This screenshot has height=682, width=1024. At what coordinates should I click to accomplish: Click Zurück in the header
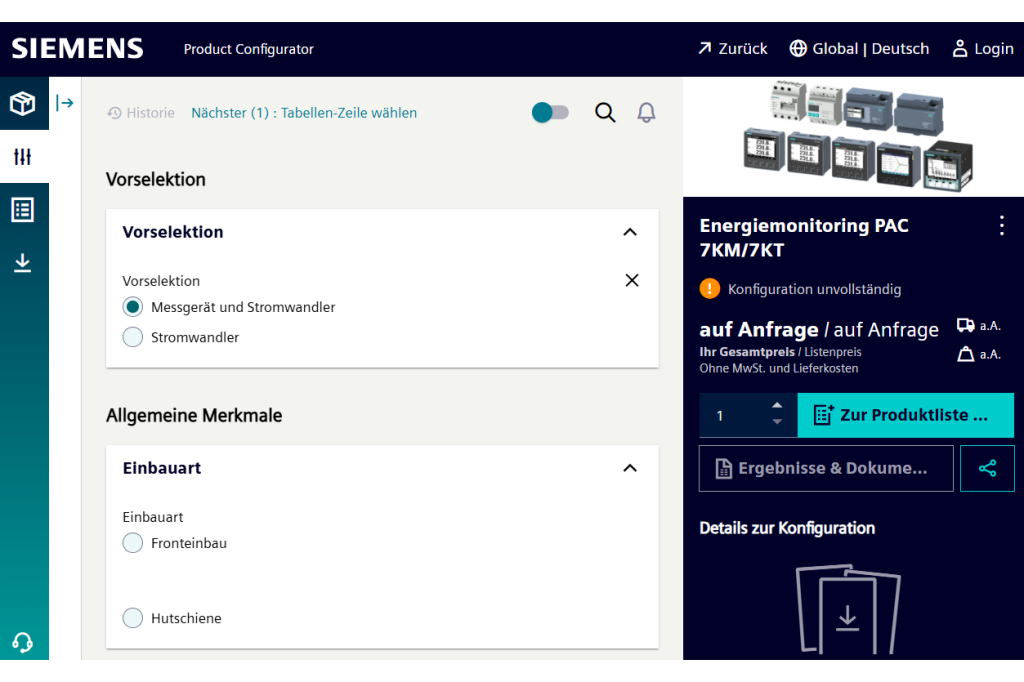tap(733, 48)
